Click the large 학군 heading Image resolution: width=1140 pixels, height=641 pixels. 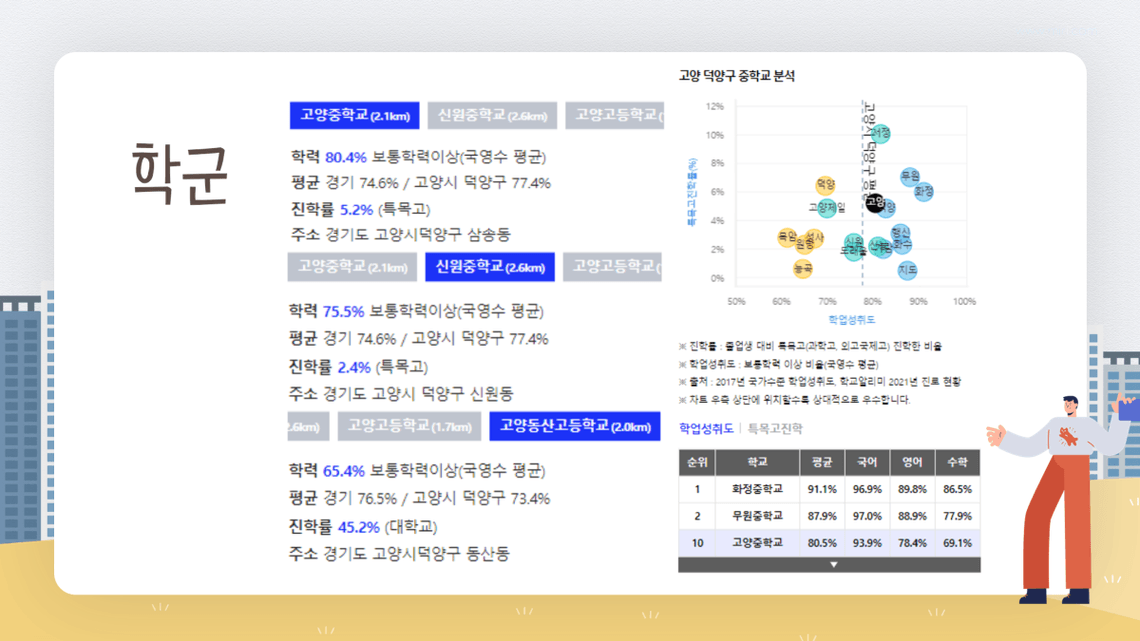pos(180,173)
